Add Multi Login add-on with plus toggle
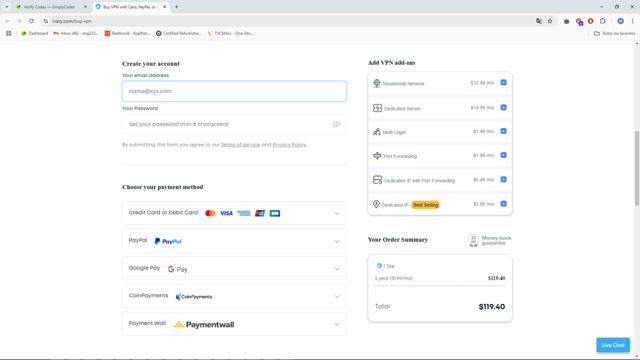 (503, 131)
